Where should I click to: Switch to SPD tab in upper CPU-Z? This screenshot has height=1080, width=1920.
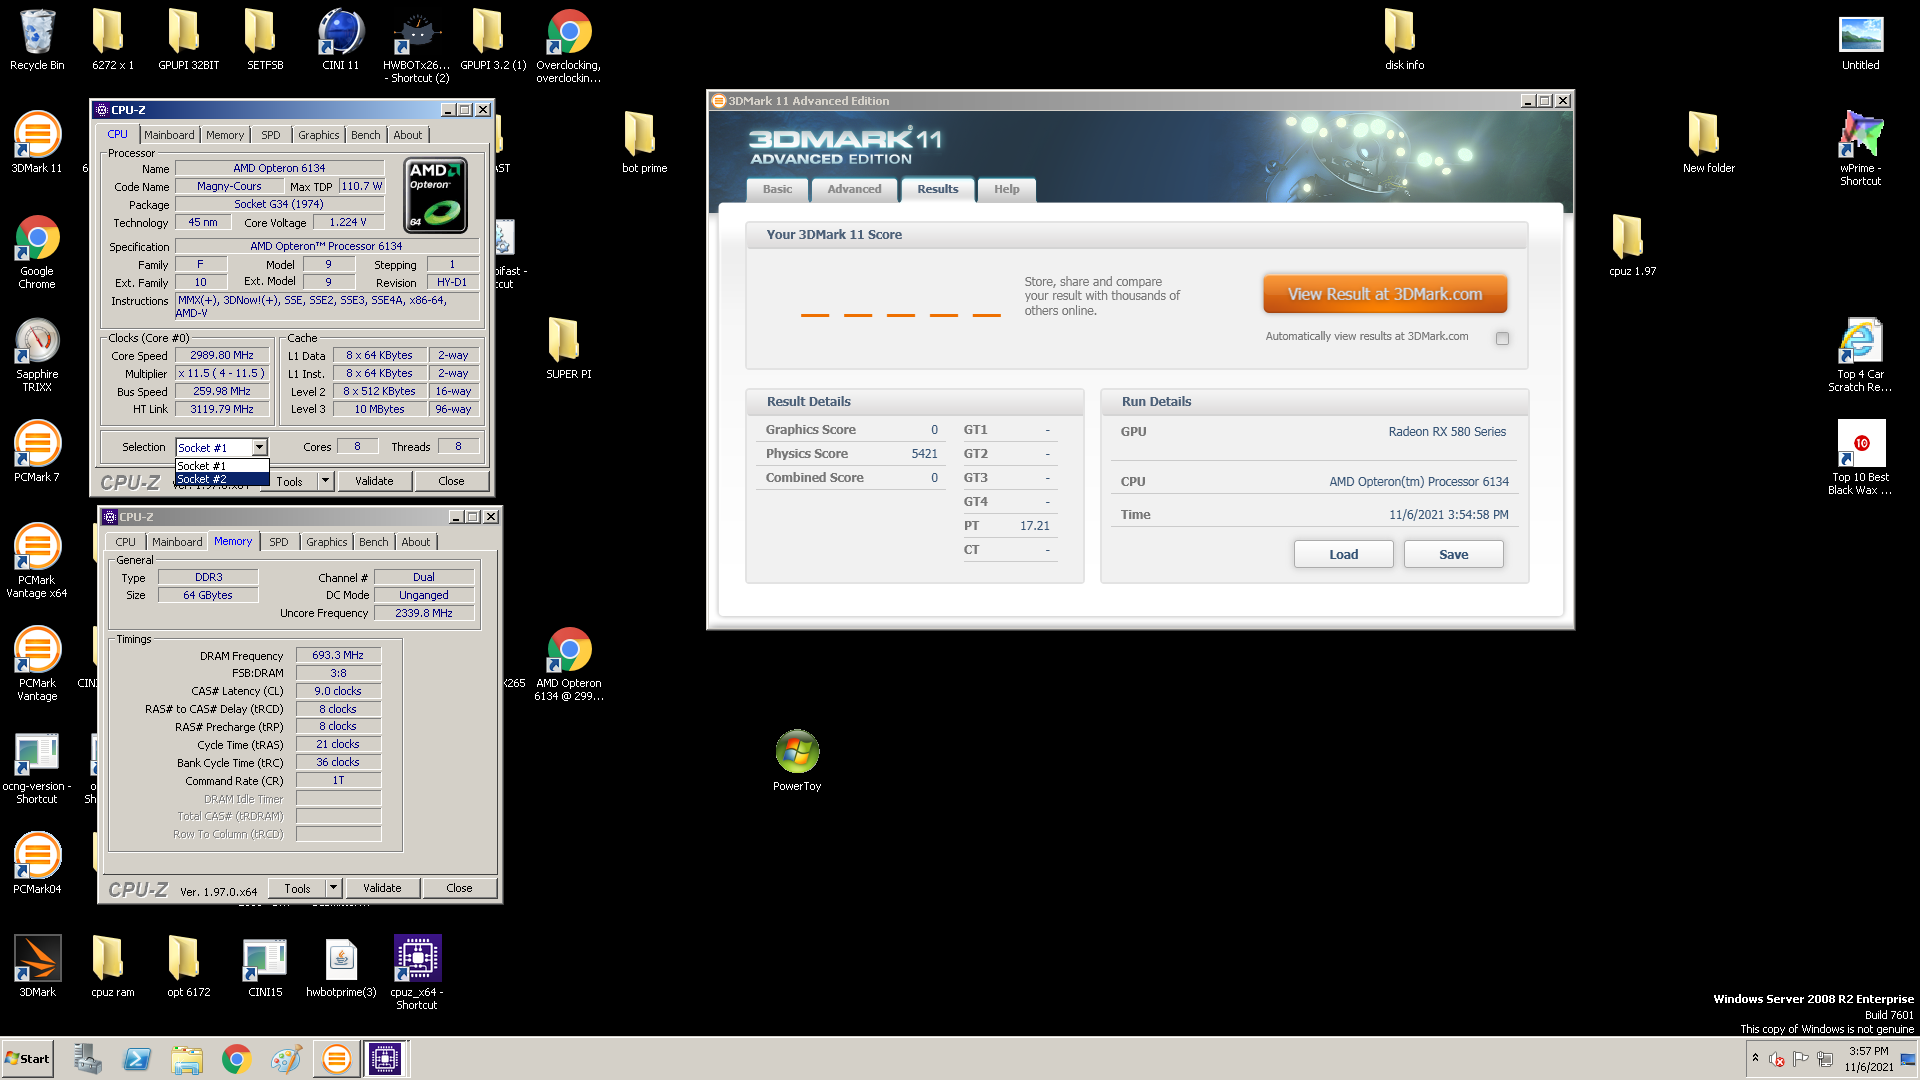click(270, 135)
